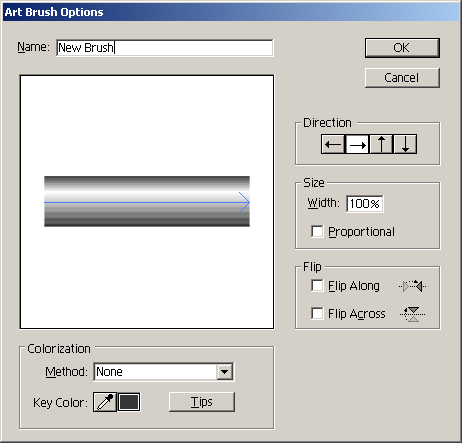
Task: Click the Art Brush Options title bar
Action: point(231,12)
